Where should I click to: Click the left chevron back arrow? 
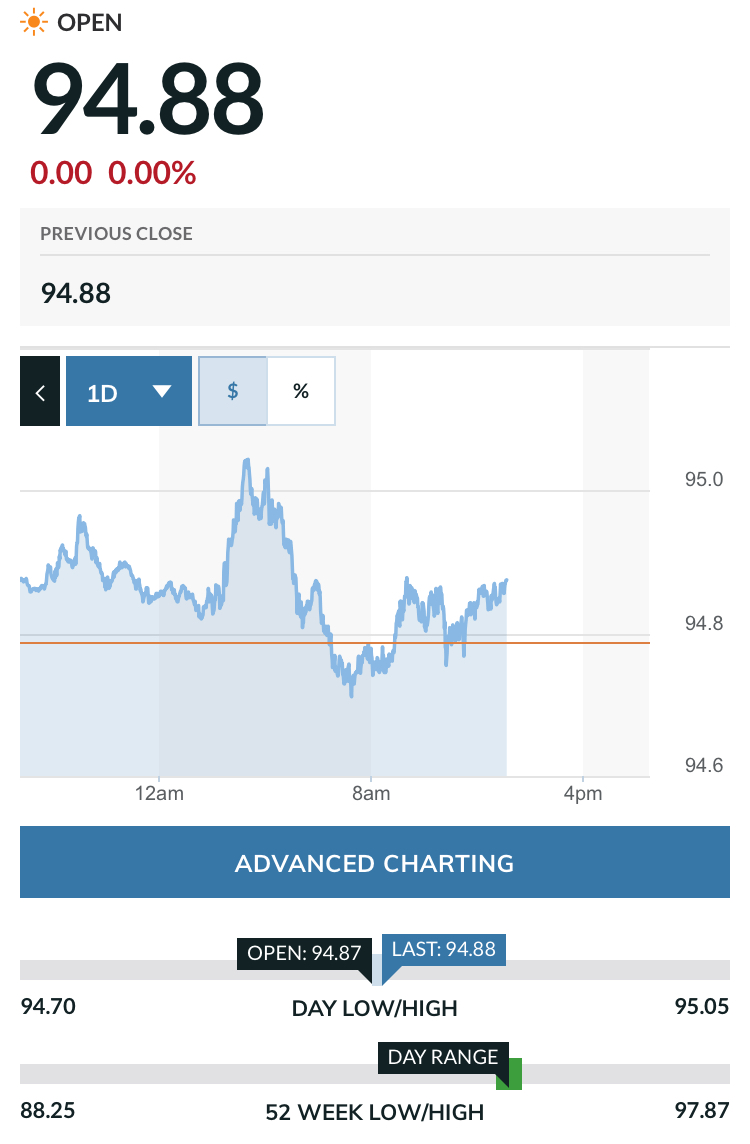[40, 391]
